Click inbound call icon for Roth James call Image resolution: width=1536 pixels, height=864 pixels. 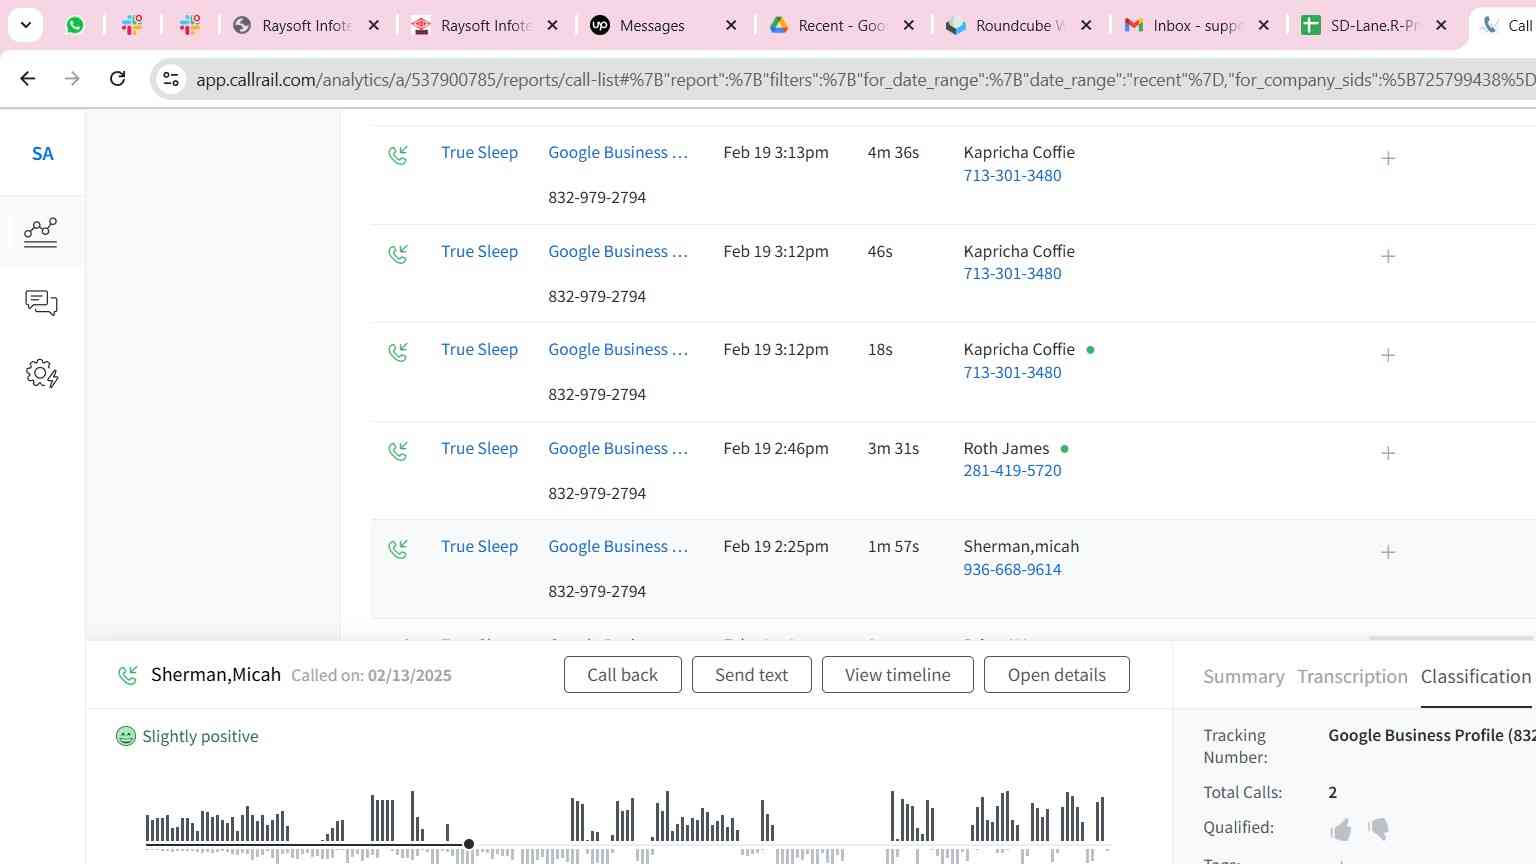(x=398, y=451)
